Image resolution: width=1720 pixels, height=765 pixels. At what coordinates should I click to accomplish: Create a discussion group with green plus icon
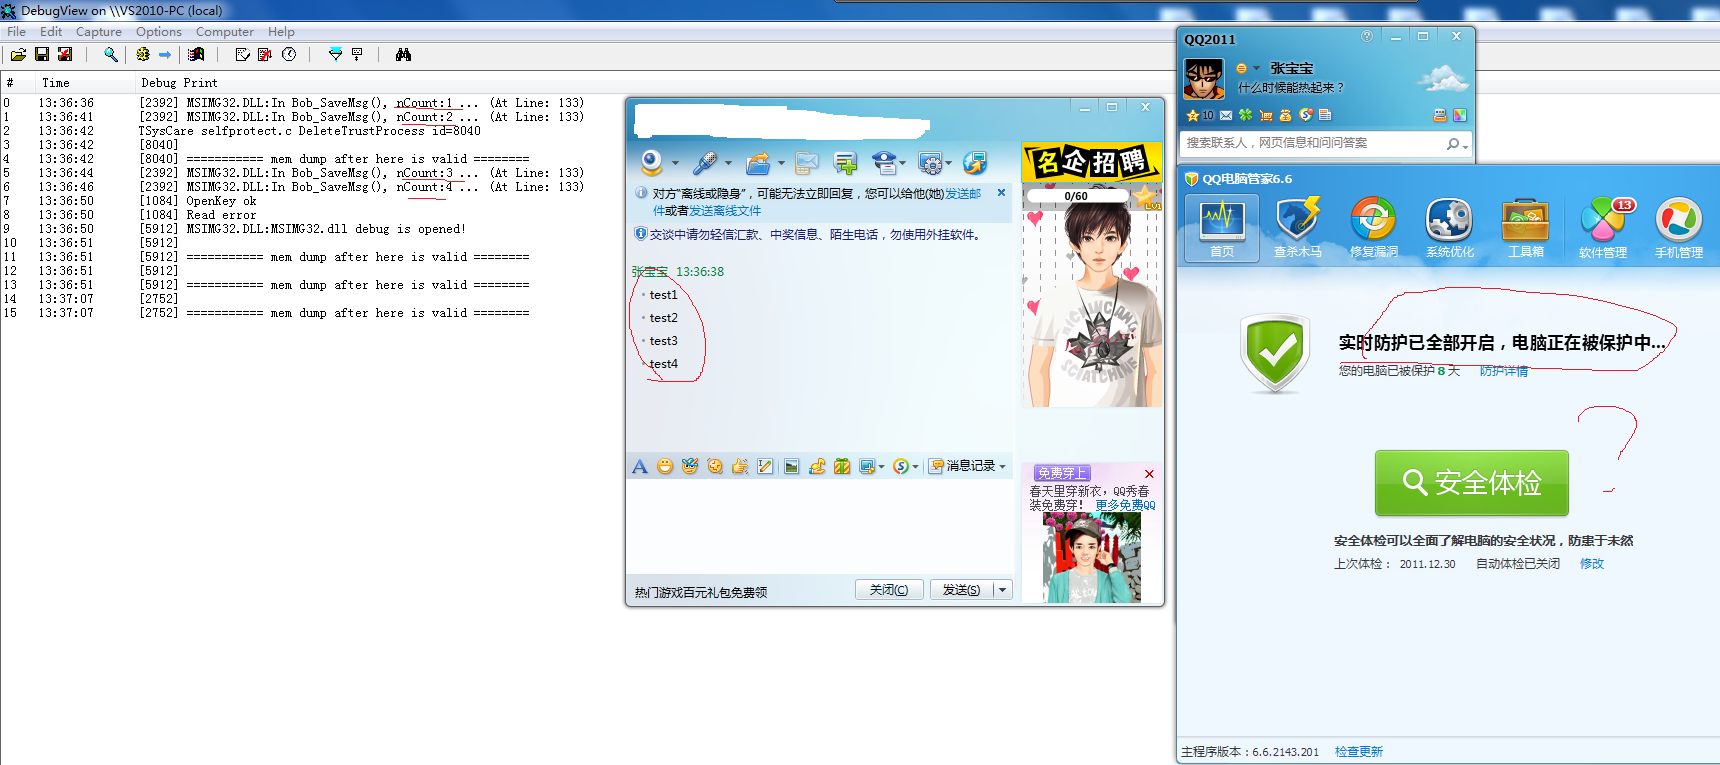click(x=846, y=162)
